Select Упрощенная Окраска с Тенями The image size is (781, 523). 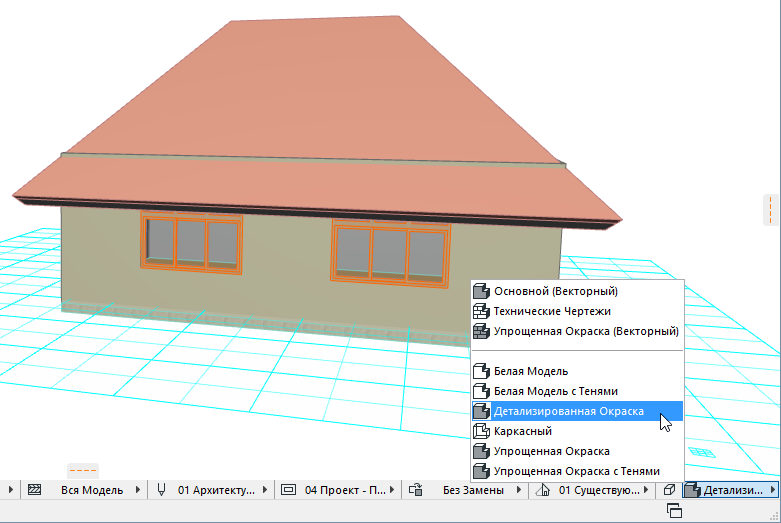coord(577,471)
